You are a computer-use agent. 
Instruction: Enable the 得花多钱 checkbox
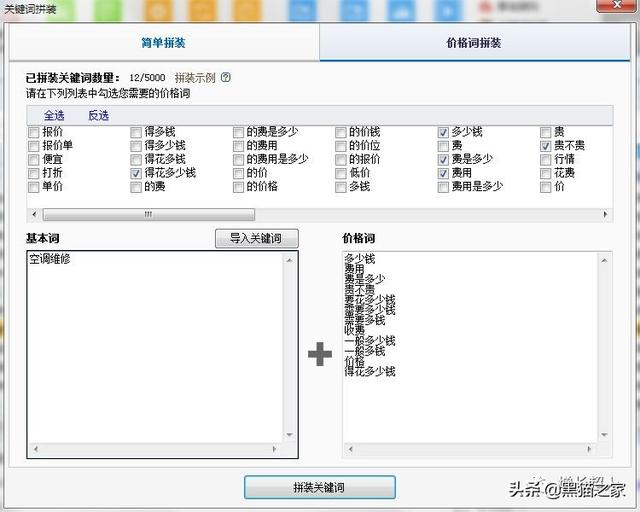pyautogui.click(x=136, y=159)
